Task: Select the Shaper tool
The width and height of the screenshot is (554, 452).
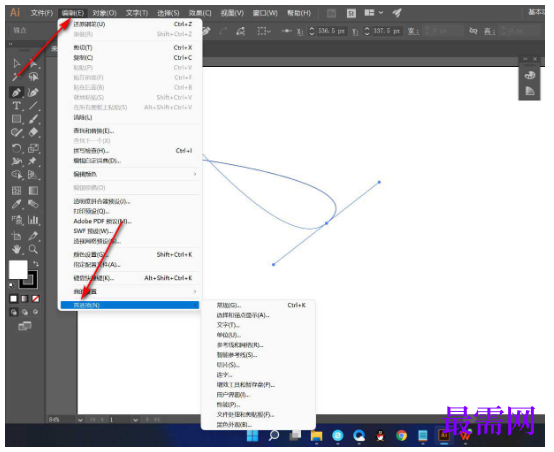Action: tap(16, 133)
